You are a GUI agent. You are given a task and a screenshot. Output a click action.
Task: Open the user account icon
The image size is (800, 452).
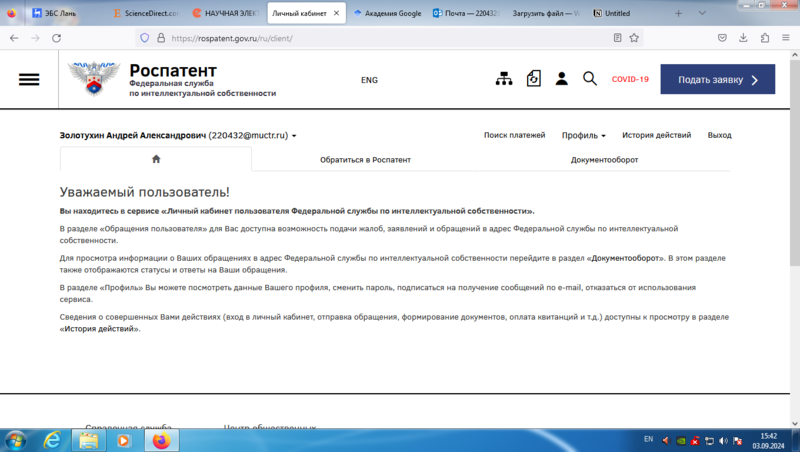(562, 79)
